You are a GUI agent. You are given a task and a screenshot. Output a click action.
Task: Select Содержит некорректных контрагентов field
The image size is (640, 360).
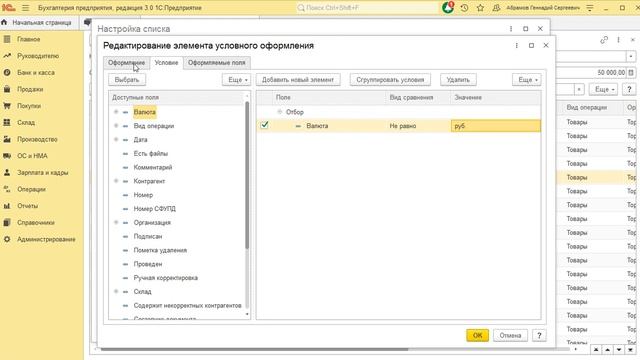tap(187, 305)
